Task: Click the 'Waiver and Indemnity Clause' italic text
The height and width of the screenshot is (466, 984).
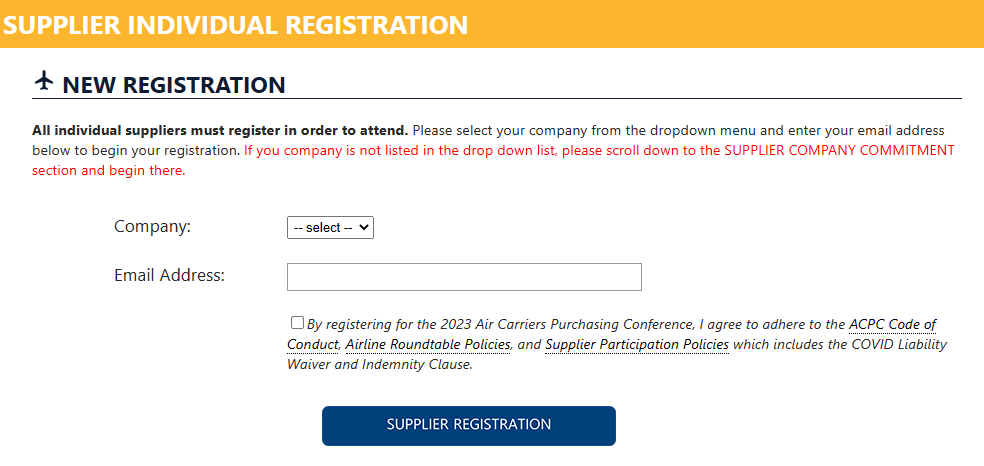Action: click(x=379, y=364)
